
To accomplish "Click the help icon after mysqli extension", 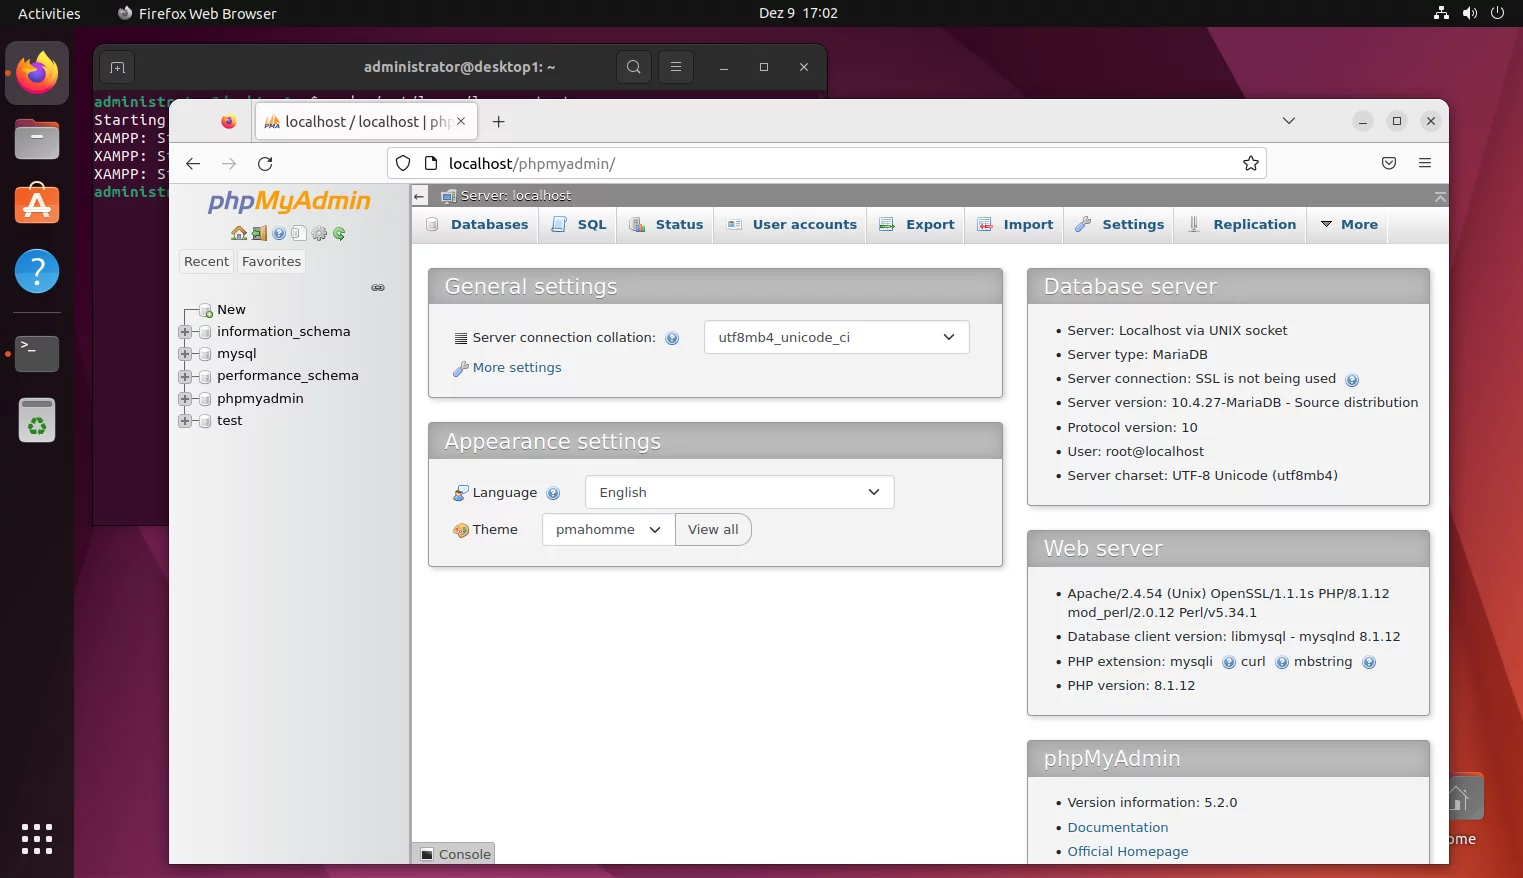I will pyautogui.click(x=1229, y=662).
